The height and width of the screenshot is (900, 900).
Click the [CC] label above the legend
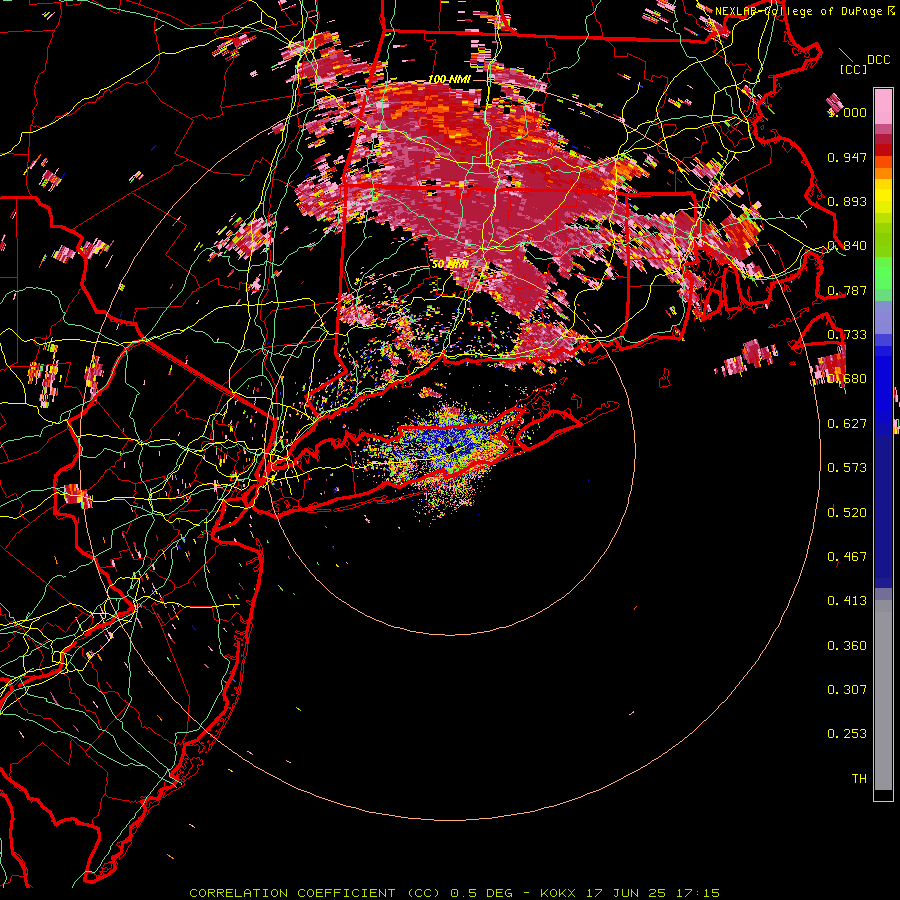[x=854, y=69]
